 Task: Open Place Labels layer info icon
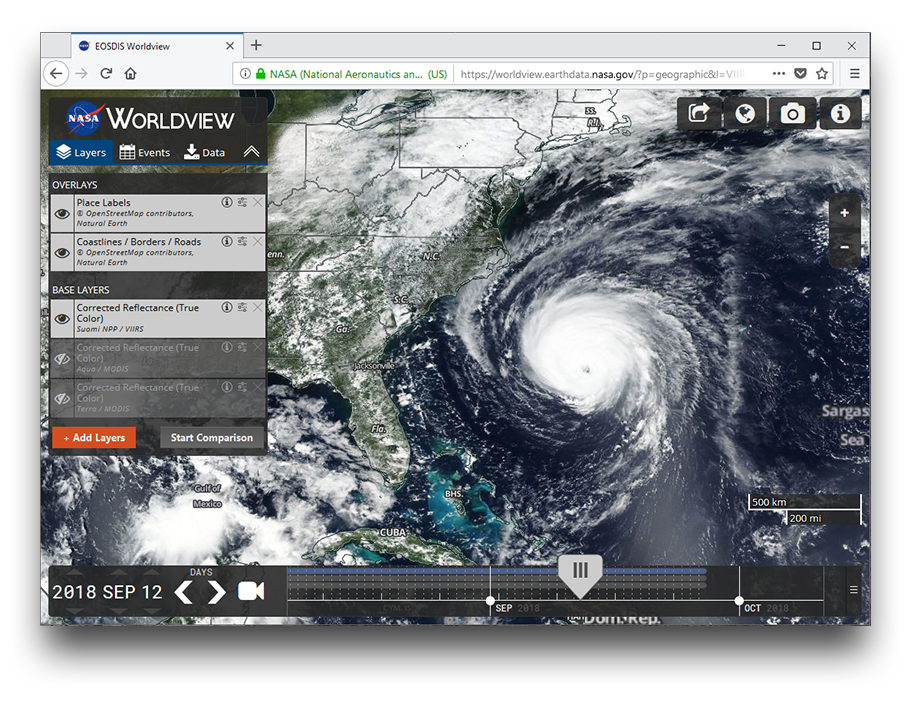pos(227,202)
